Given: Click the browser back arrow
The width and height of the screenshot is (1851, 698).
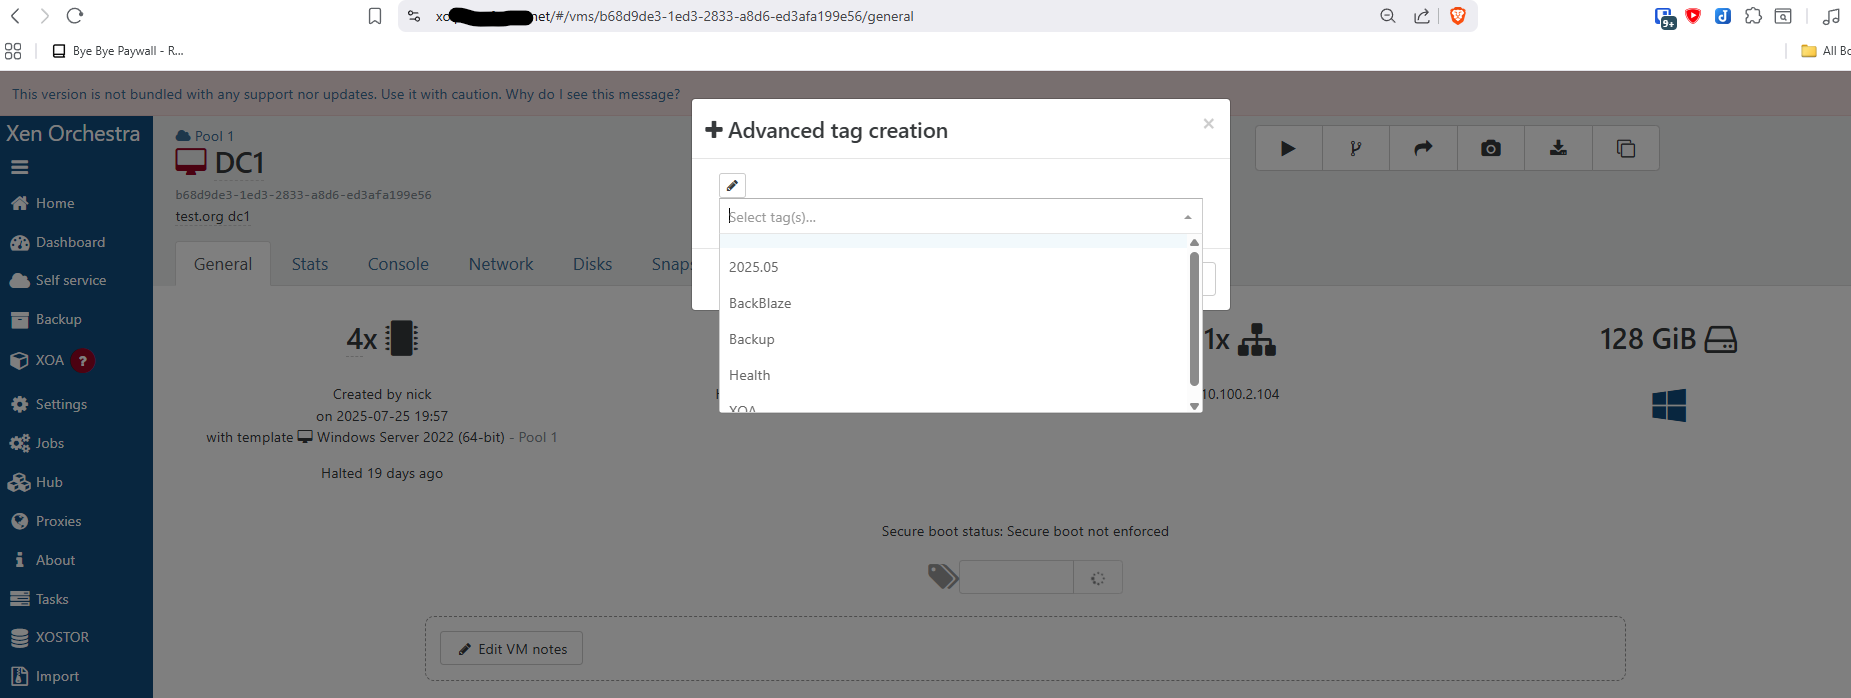Looking at the screenshot, I should pyautogui.click(x=15, y=16).
